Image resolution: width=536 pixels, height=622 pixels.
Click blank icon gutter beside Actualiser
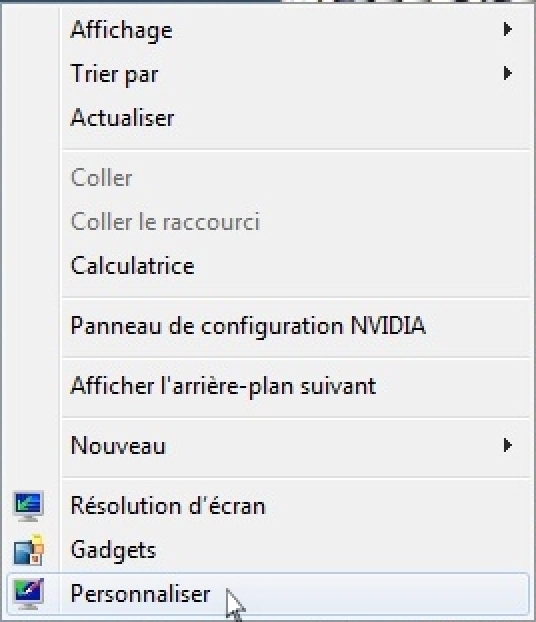tap(31, 117)
